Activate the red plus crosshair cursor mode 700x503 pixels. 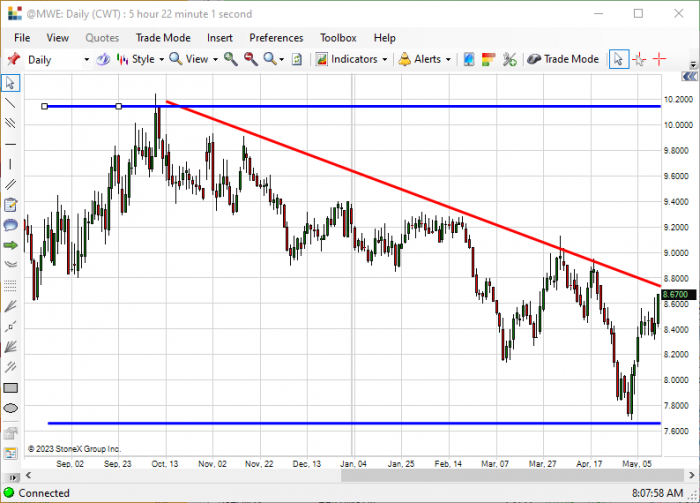click(659, 59)
